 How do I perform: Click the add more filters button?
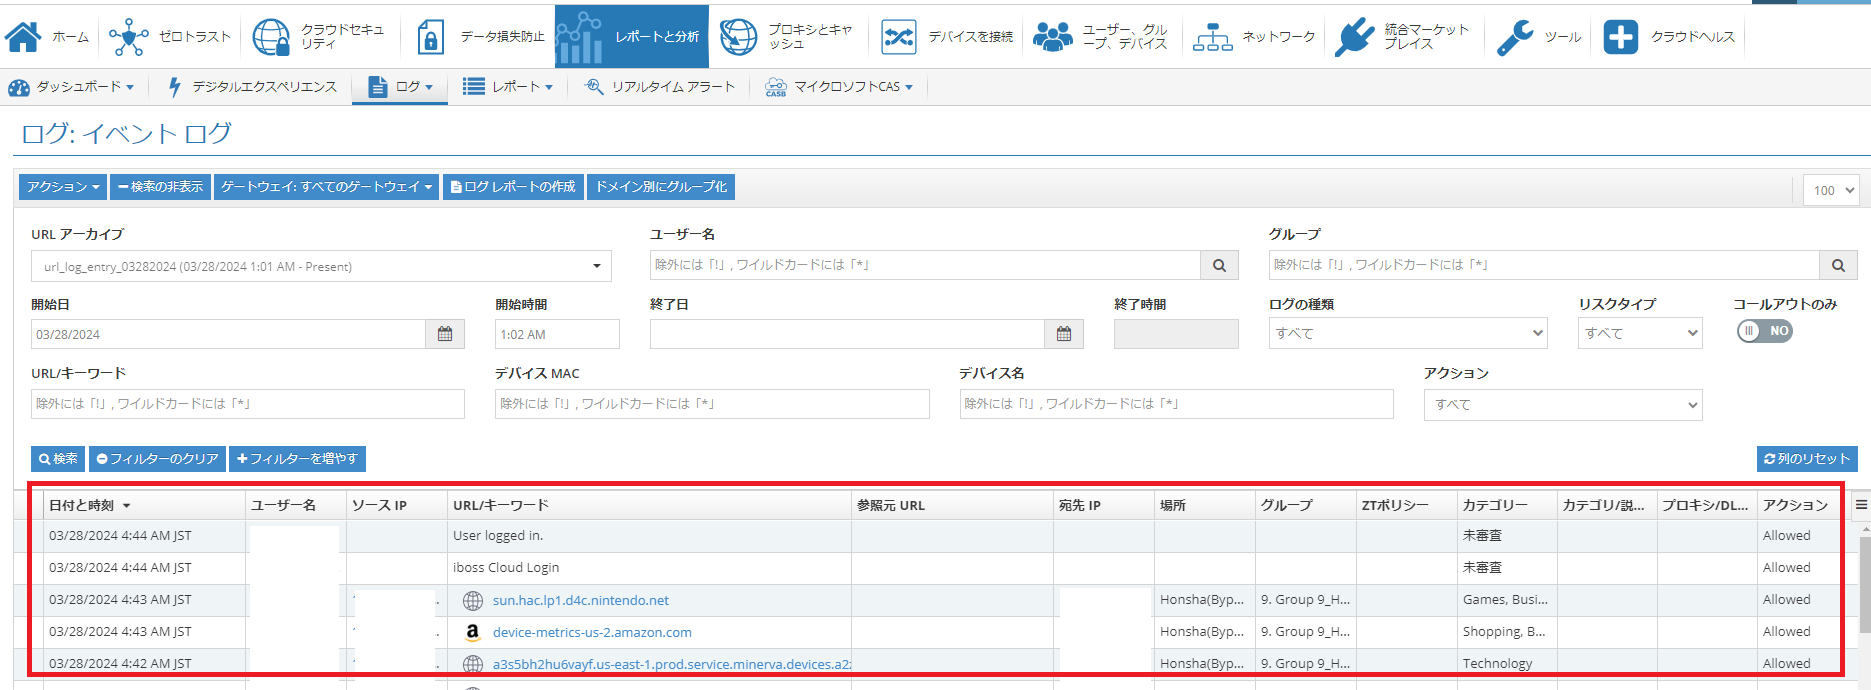297,459
